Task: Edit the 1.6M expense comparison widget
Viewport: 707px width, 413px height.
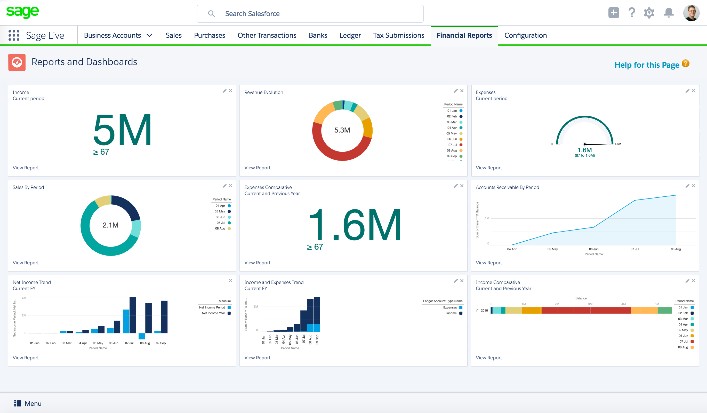Action: [x=455, y=186]
